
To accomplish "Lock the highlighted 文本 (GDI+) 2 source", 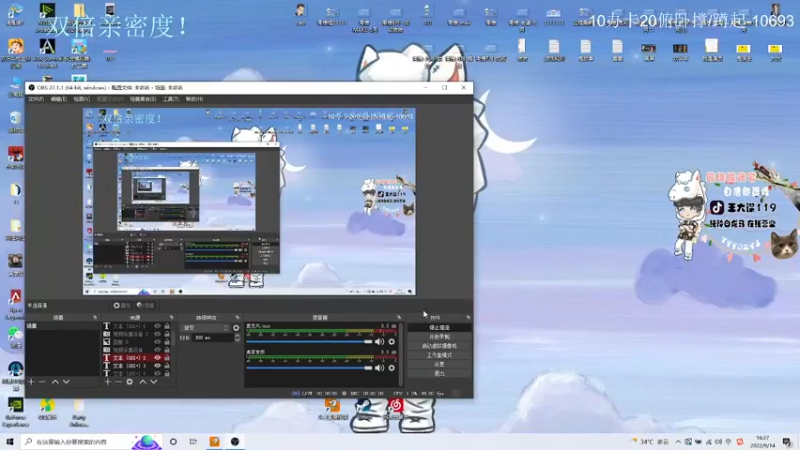I will click(x=167, y=358).
